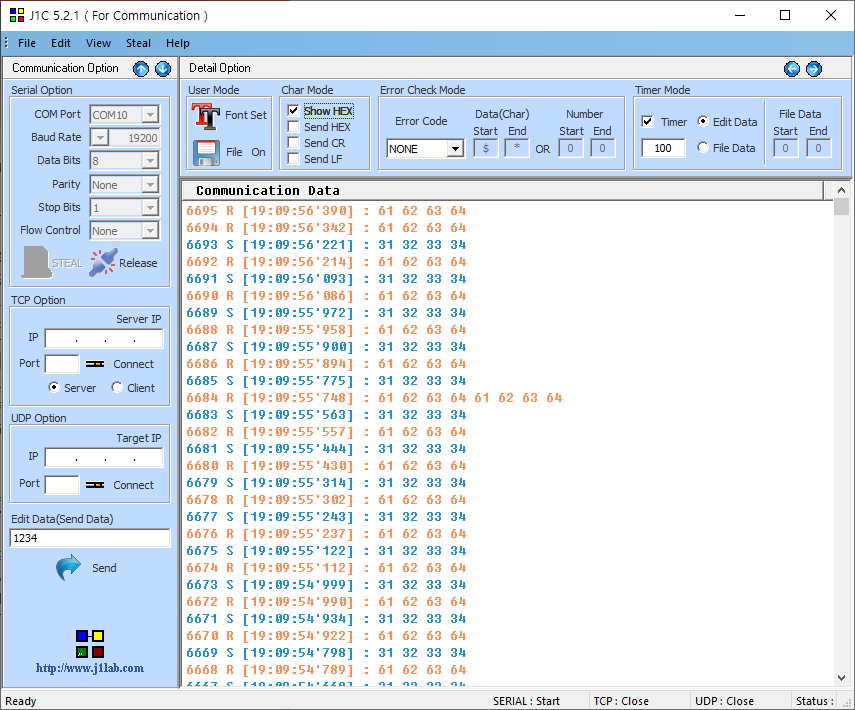Uncheck the Show HEX checkbox
Viewport: 855px width, 710px height.
tap(293, 111)
